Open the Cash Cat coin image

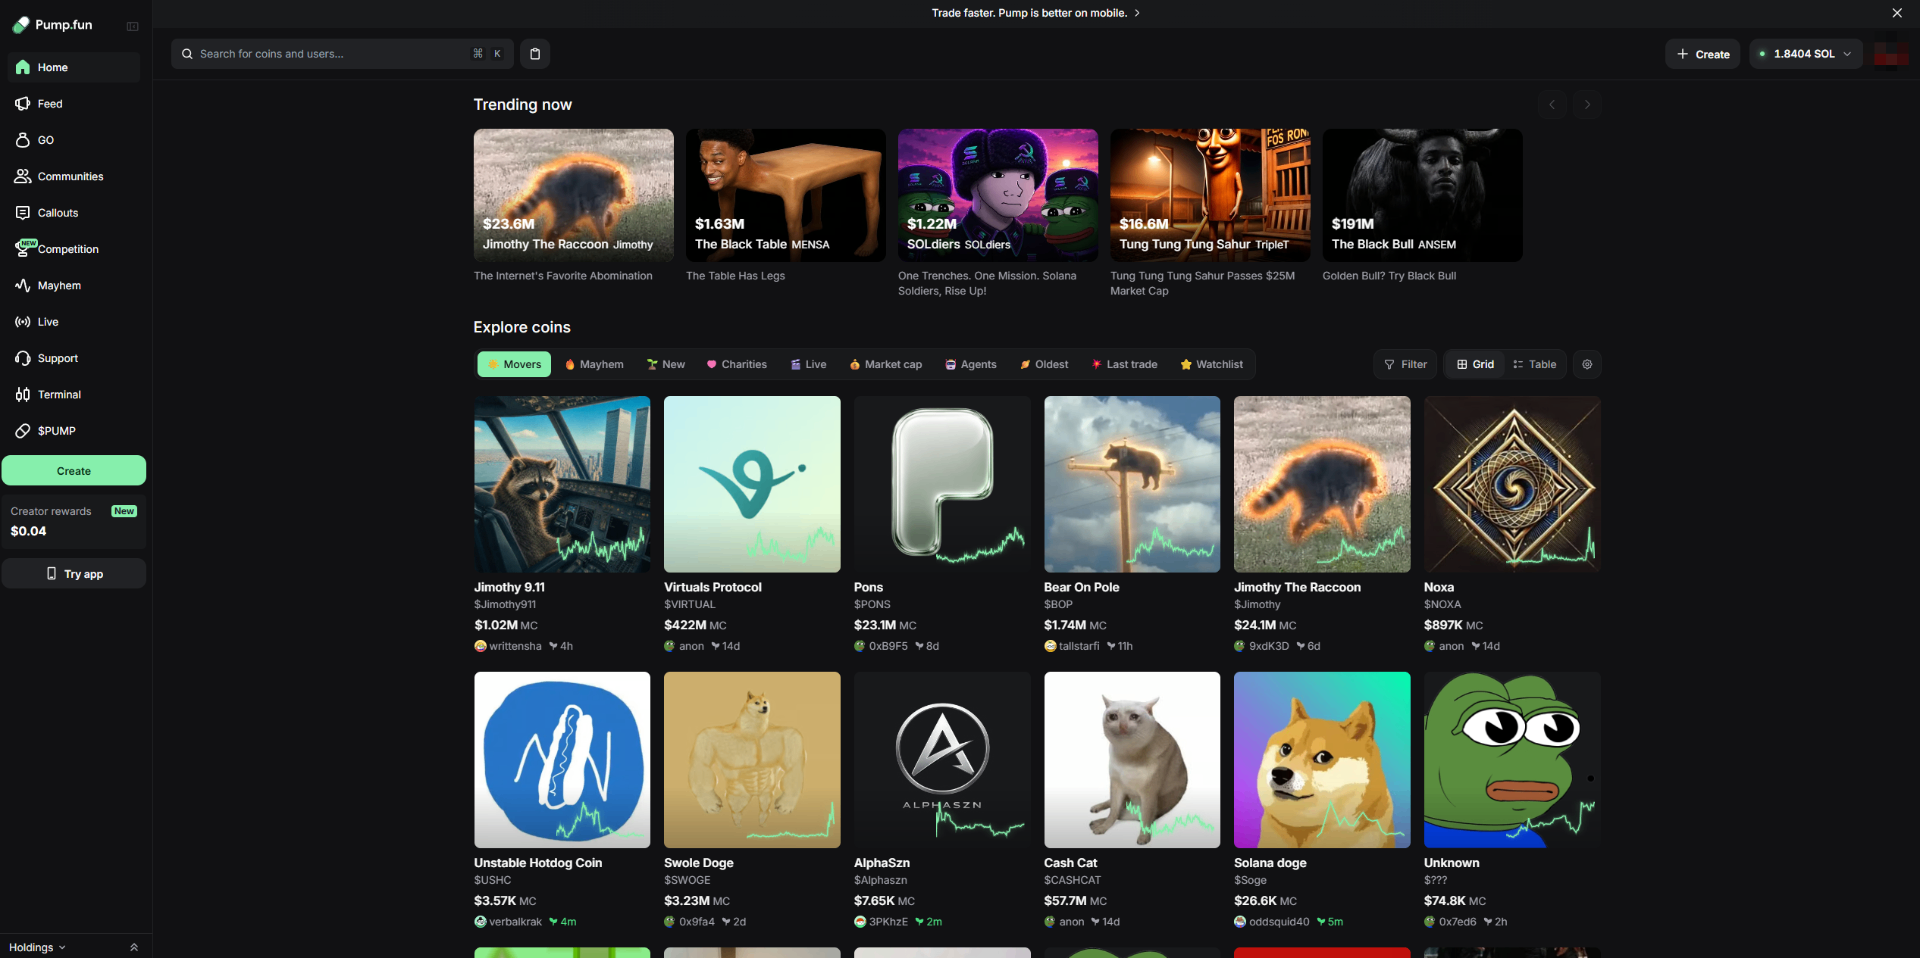(1132, 760)
